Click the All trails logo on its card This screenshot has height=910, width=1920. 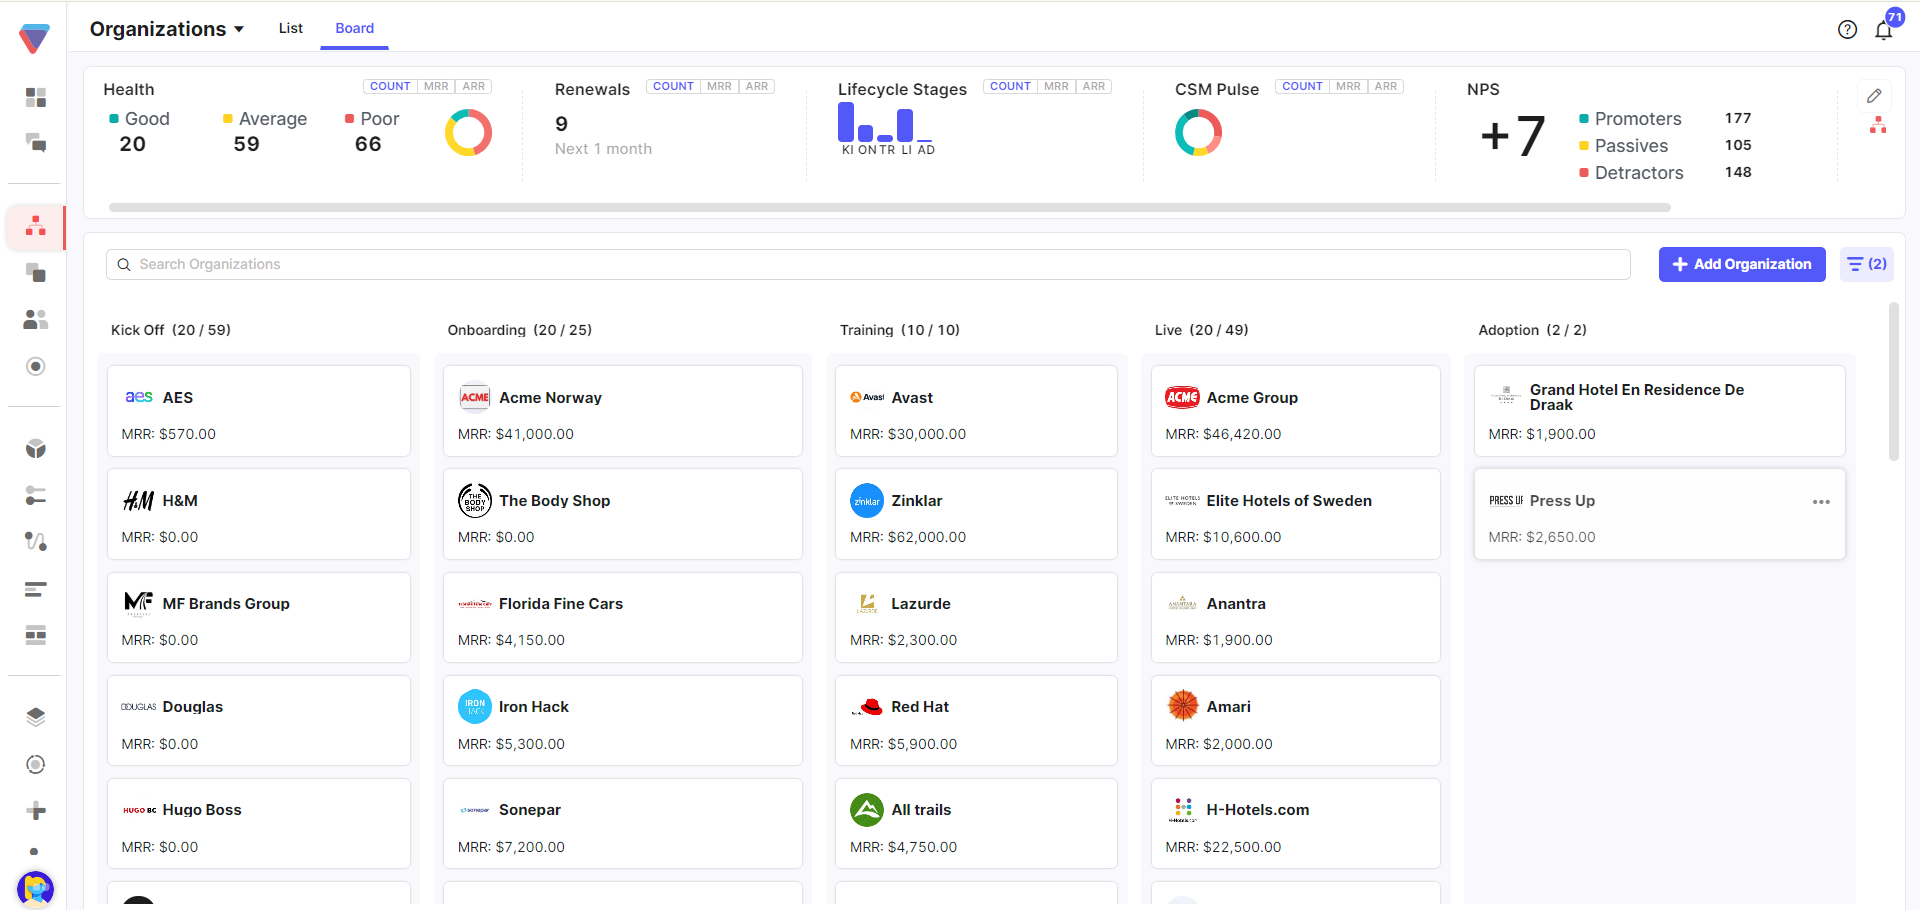(x=867, y=810)
